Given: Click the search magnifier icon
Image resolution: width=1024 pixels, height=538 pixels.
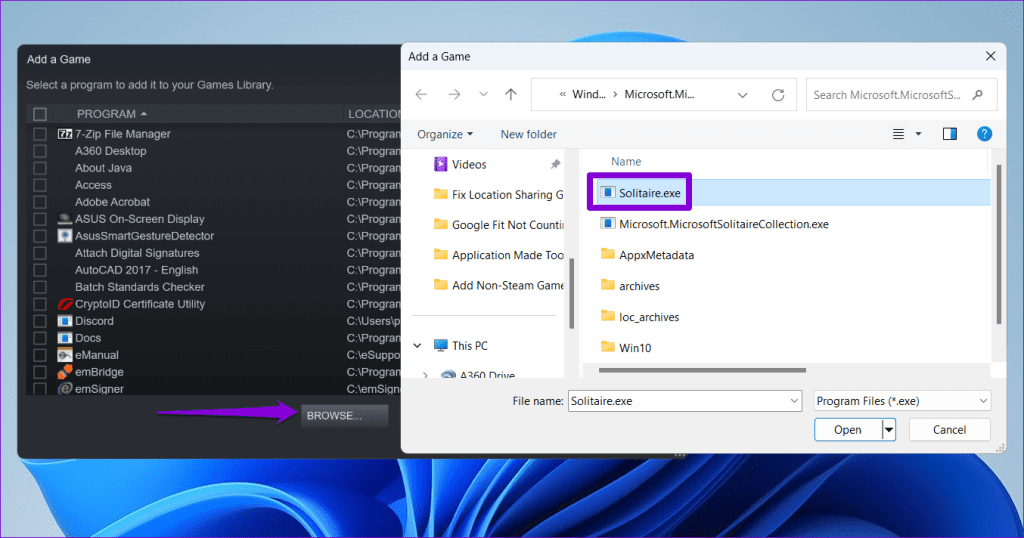Looking at the screenshot, I should [978, 95].
